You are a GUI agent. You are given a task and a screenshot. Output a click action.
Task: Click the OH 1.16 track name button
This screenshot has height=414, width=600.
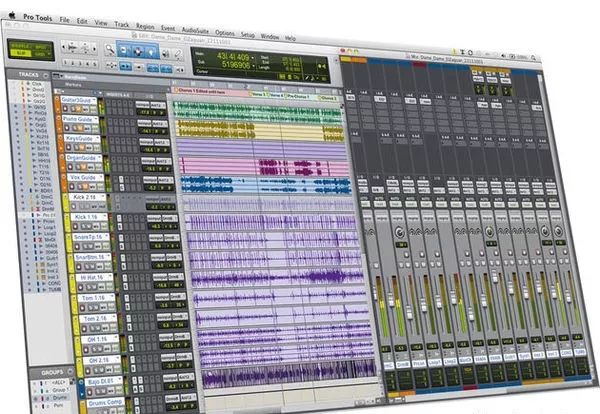(98, 339)
